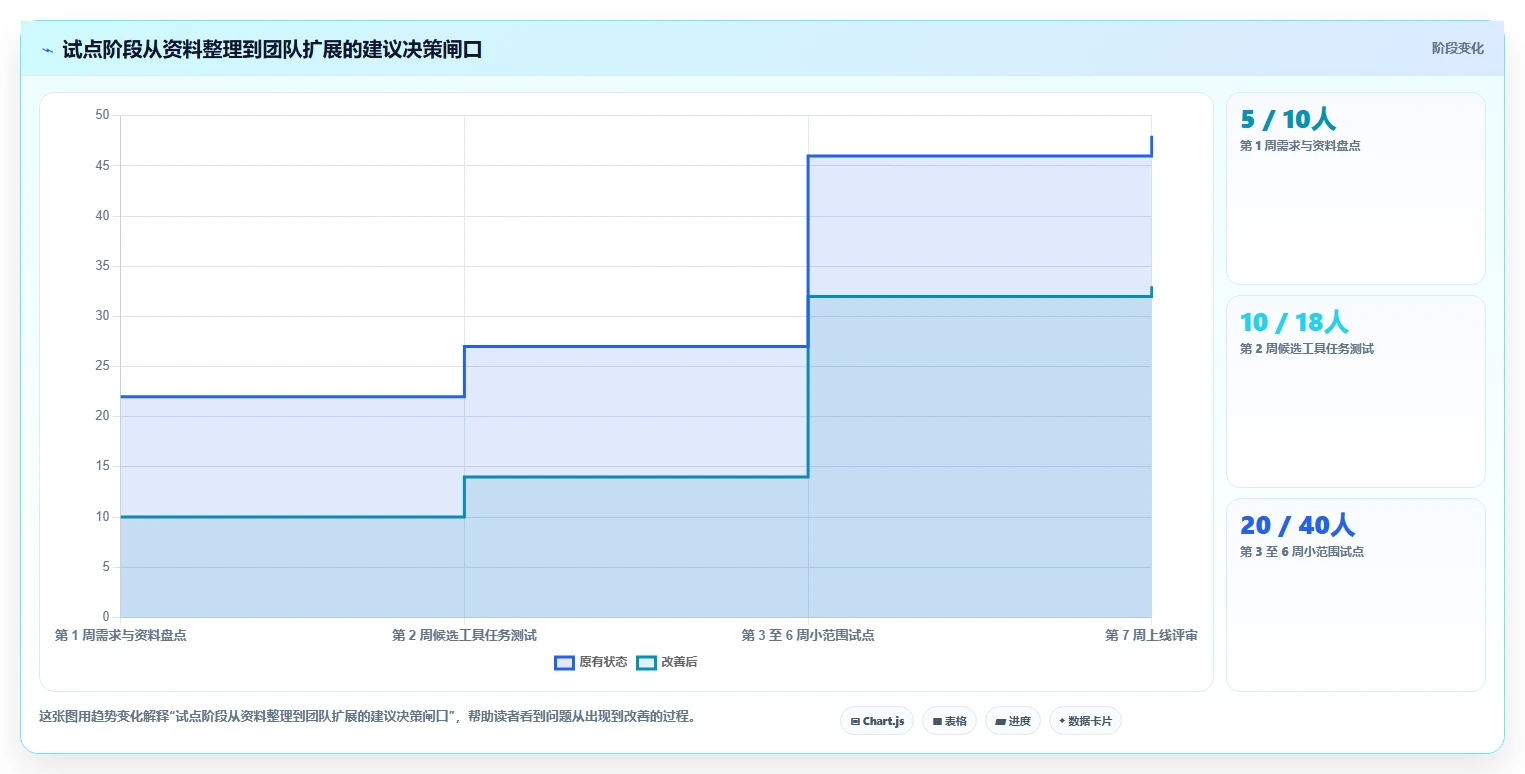Click the description sentence below the chart
The height and width of the screenshot is (774, 1525).
[x=367, y=716]
